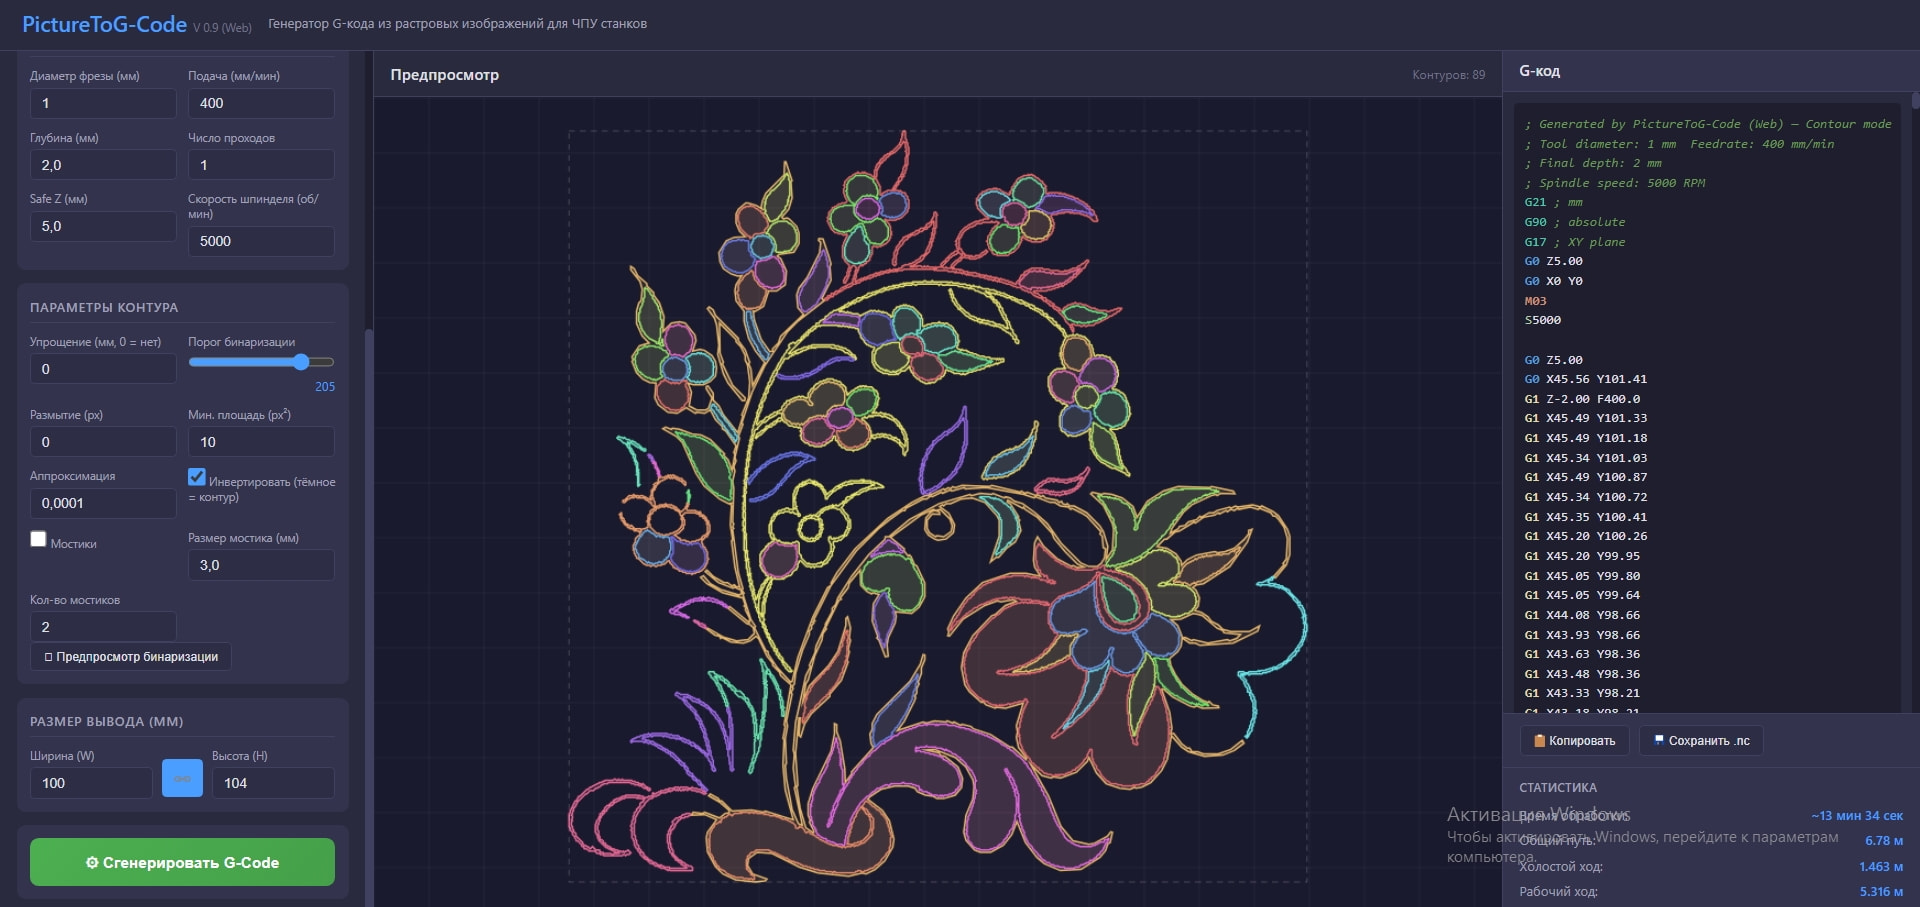
Task: Click the Скорость шпинделя input showing 5000
Action: pos(261,241)
